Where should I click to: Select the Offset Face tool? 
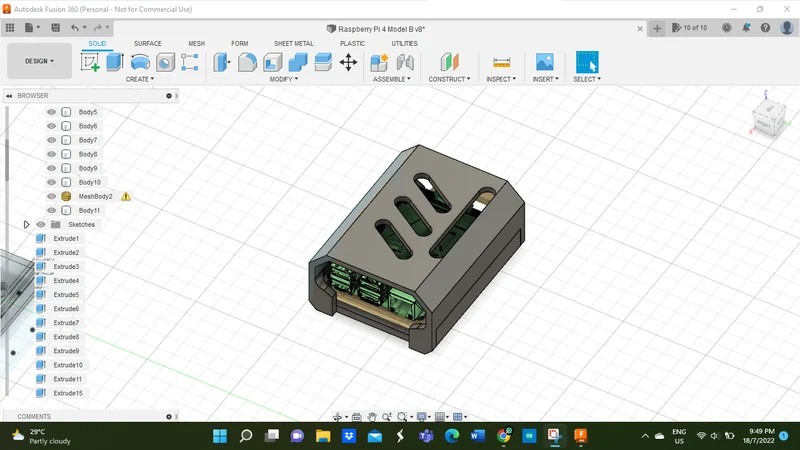pos(323,62)
